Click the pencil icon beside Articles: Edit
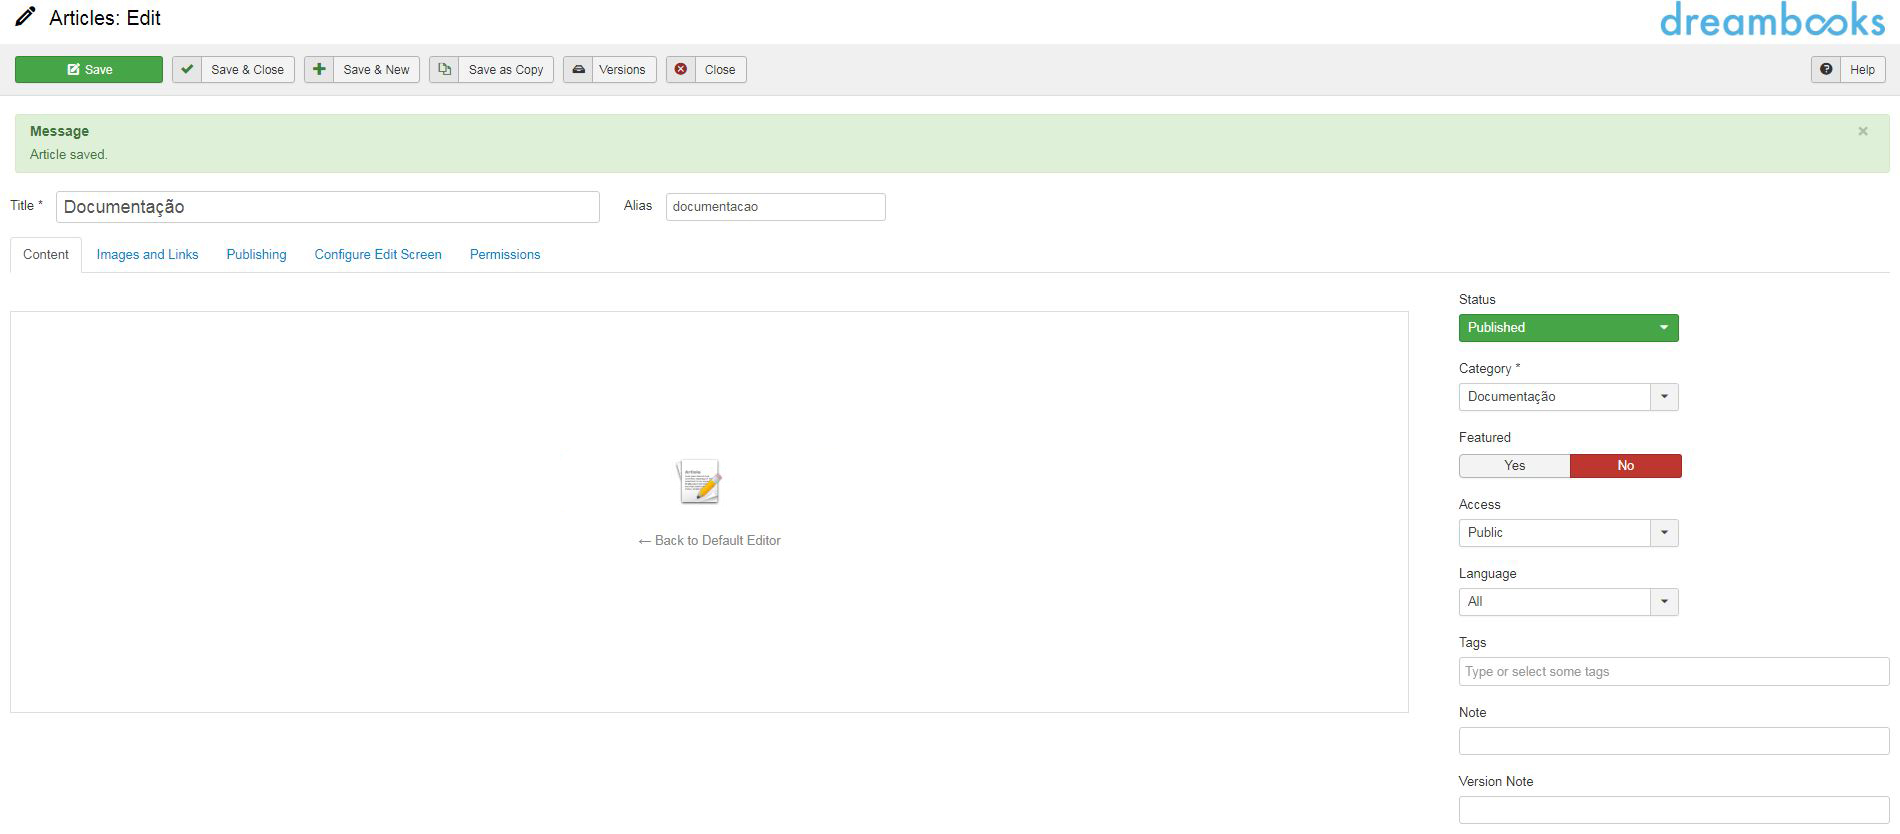This screenshot has height=834, width=1900. (x=25, y=18)
